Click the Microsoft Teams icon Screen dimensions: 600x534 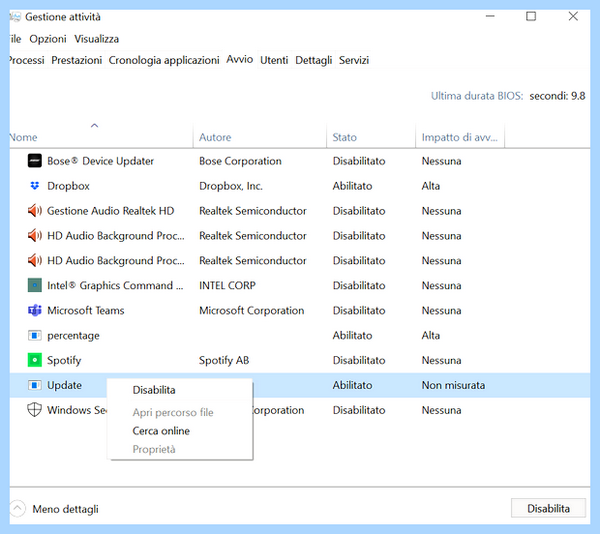(x=34, y=310)
